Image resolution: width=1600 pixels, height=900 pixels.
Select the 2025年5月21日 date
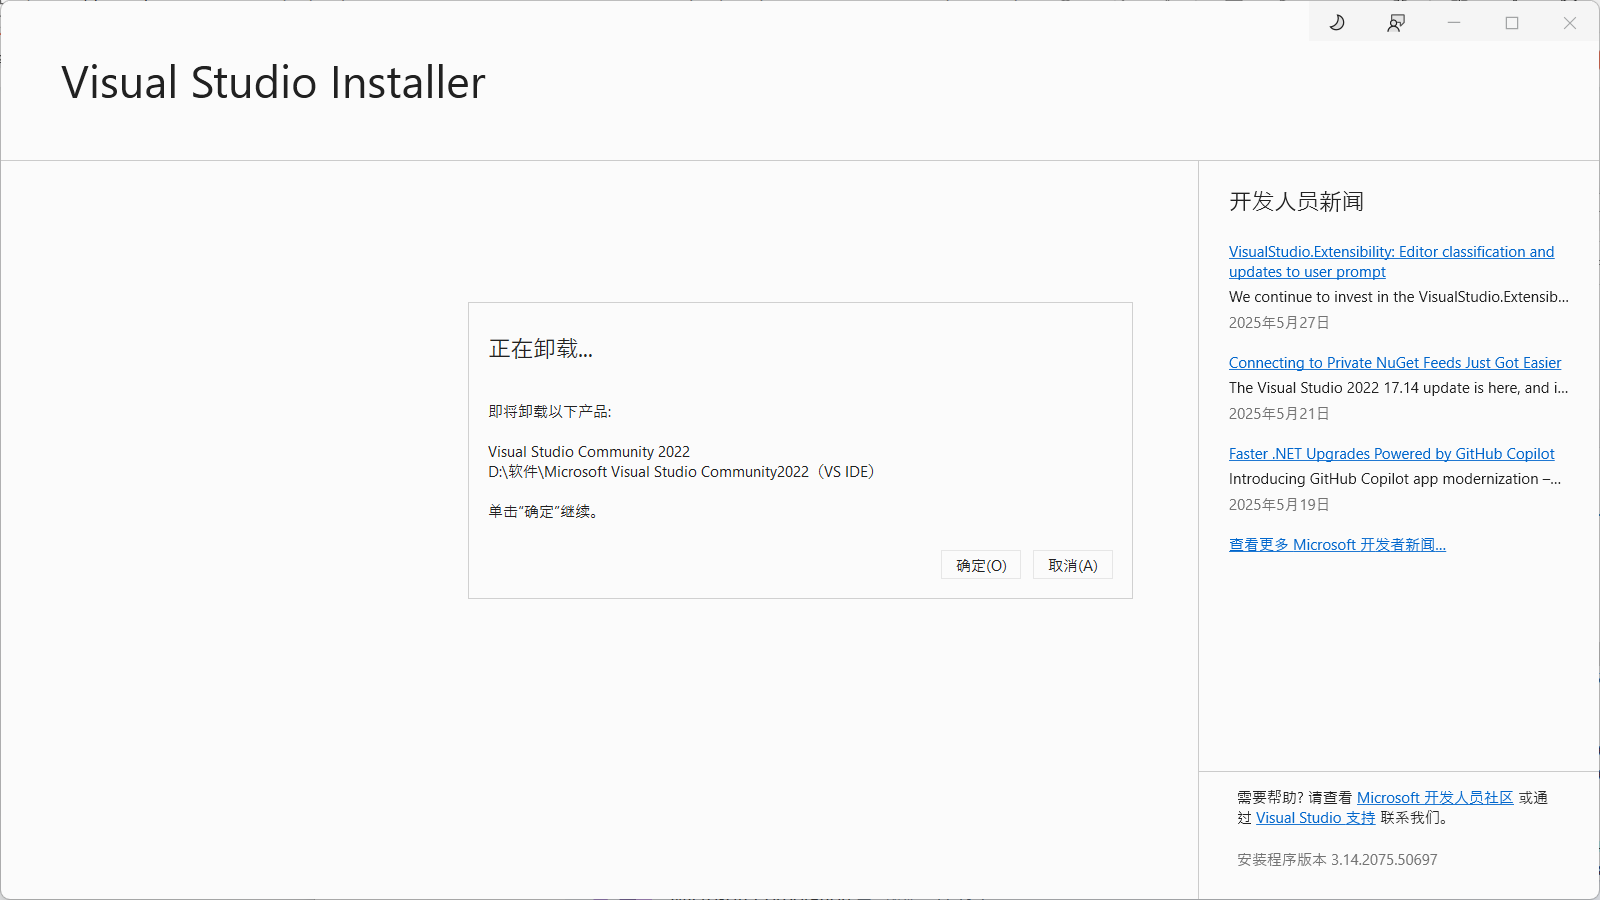point(1279,414)
